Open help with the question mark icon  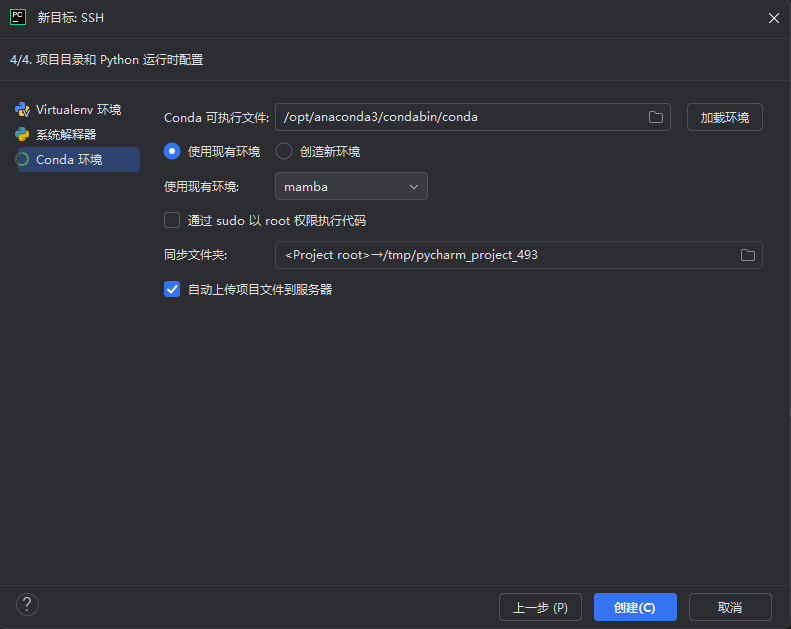pyautogui.click(x=27, y=604)
